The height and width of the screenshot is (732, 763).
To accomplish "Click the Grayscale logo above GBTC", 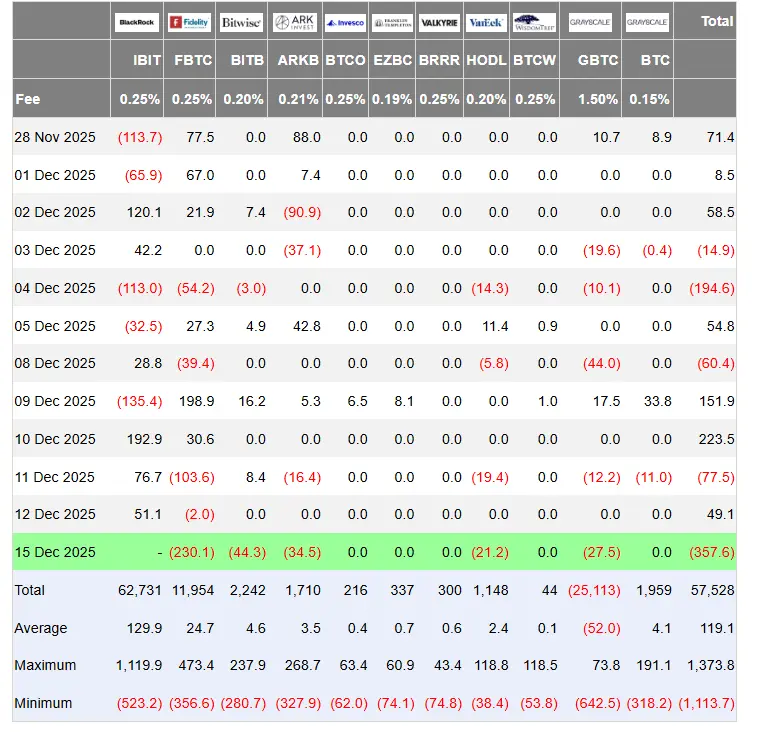I will 590,22.
